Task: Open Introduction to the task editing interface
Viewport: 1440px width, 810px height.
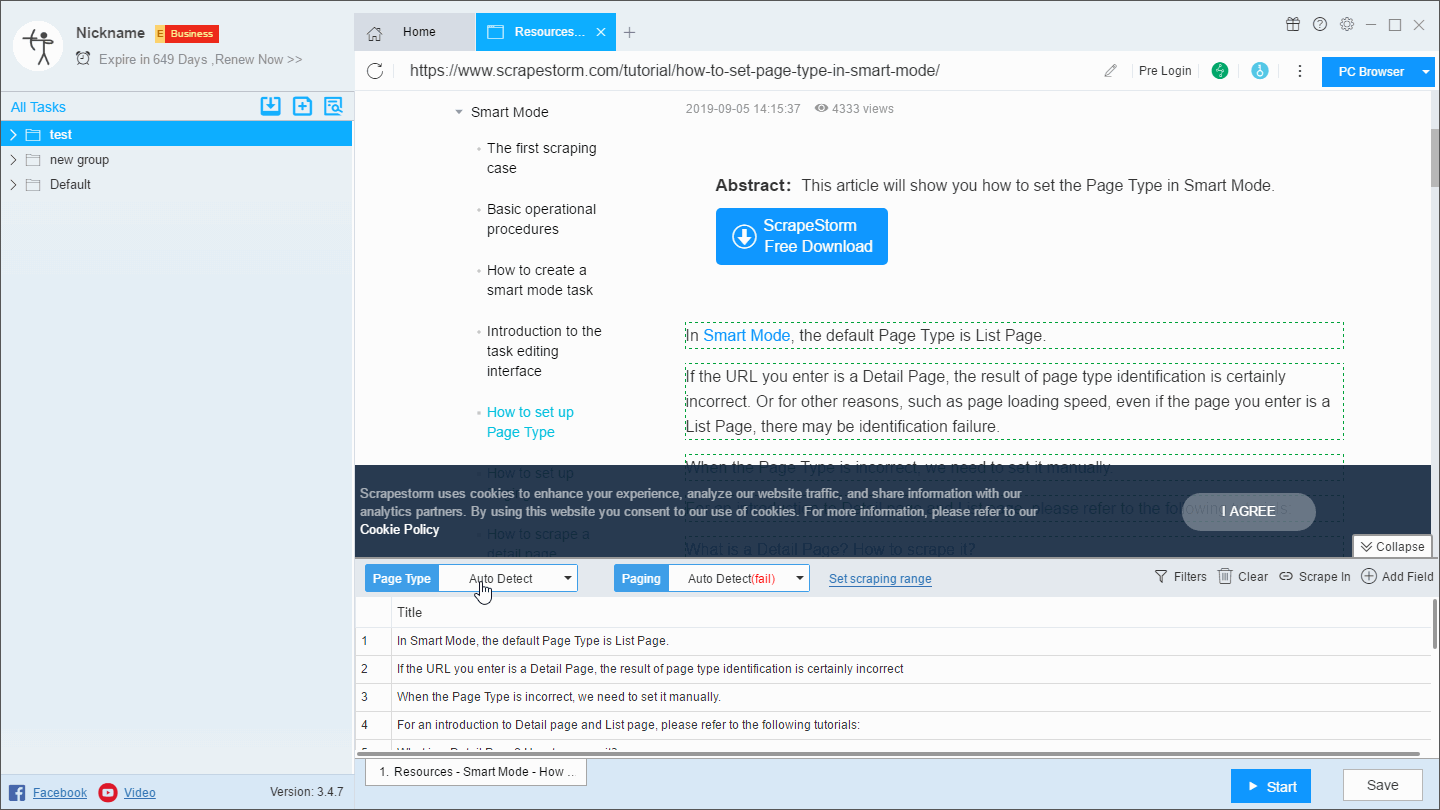Action: pyautogui.click(x=545, y=351)
